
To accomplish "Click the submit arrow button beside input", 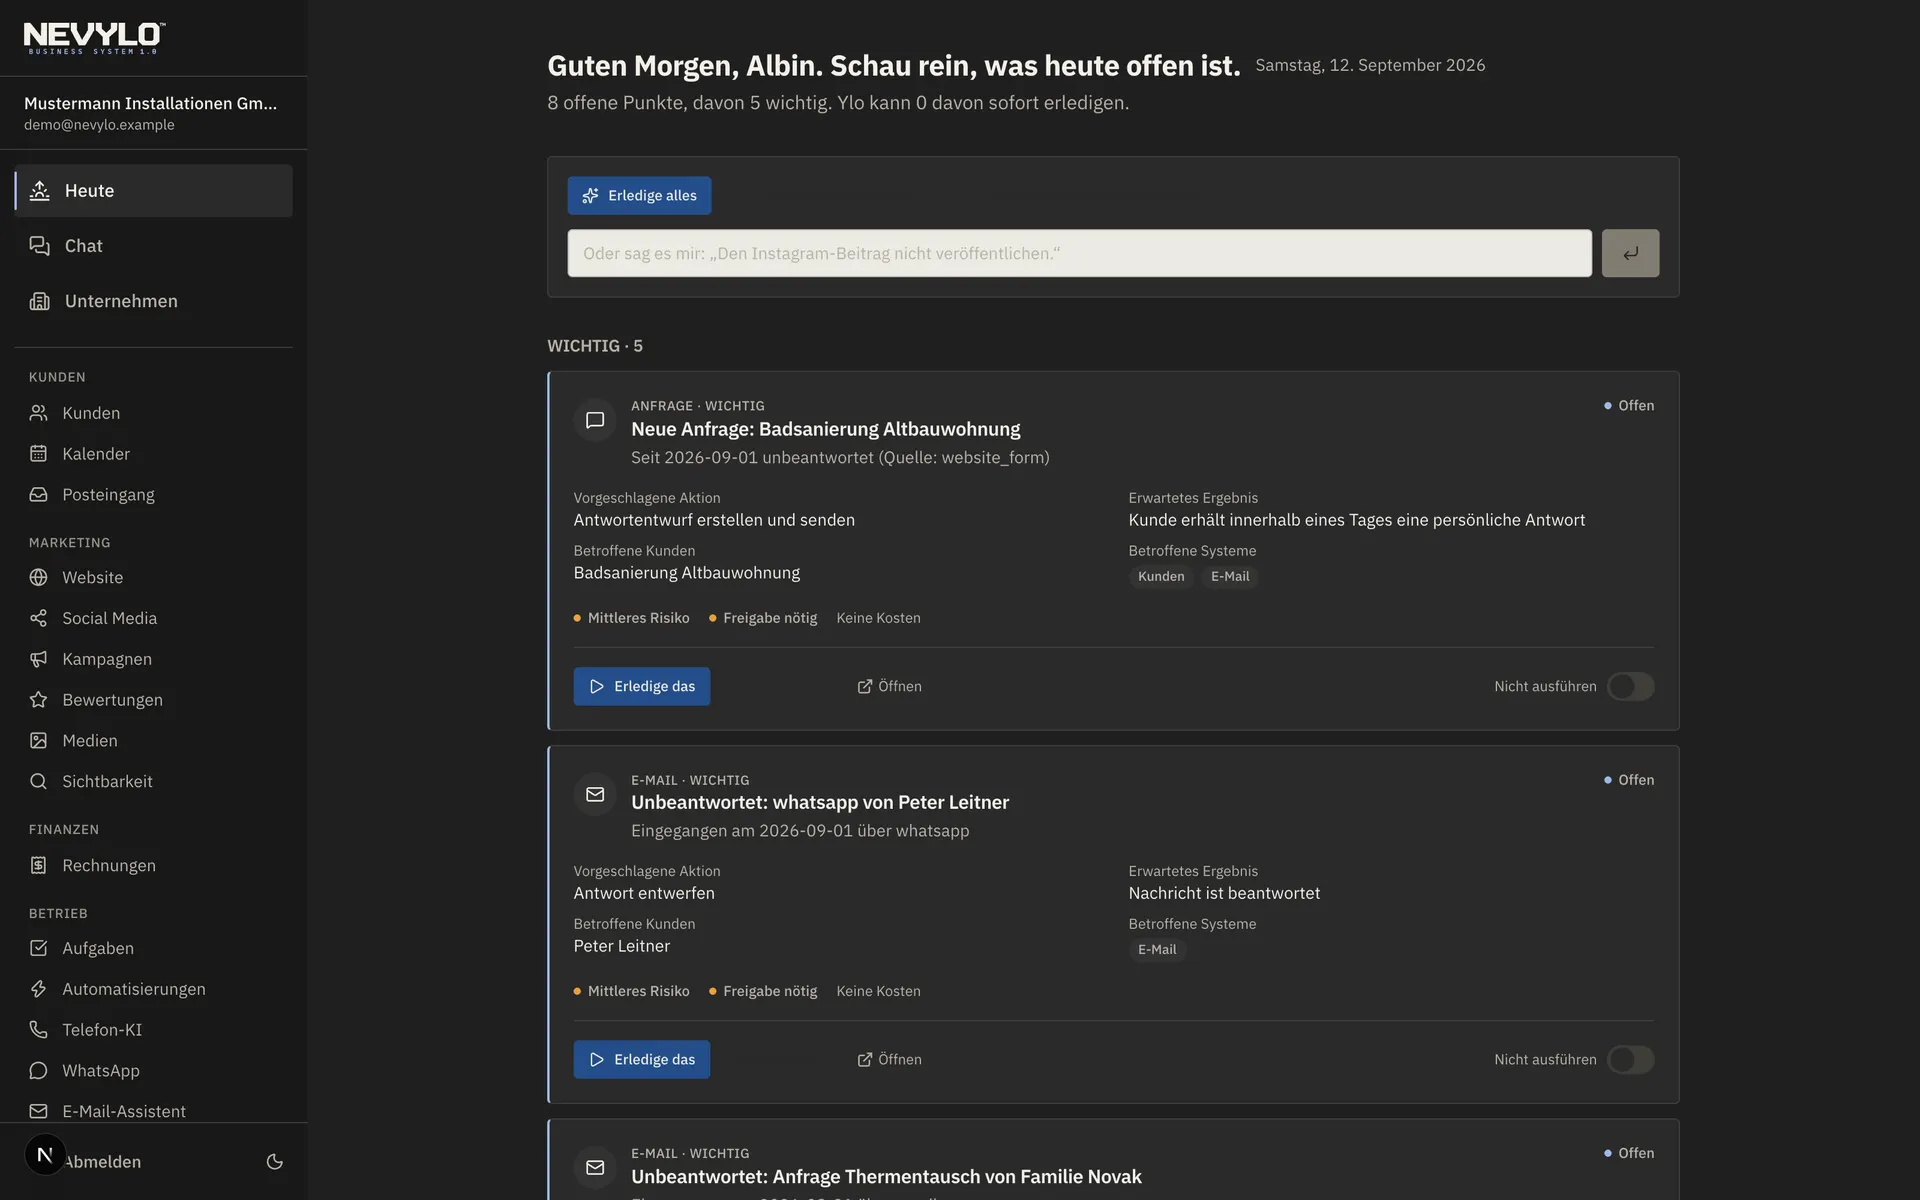I will 1630,253.
